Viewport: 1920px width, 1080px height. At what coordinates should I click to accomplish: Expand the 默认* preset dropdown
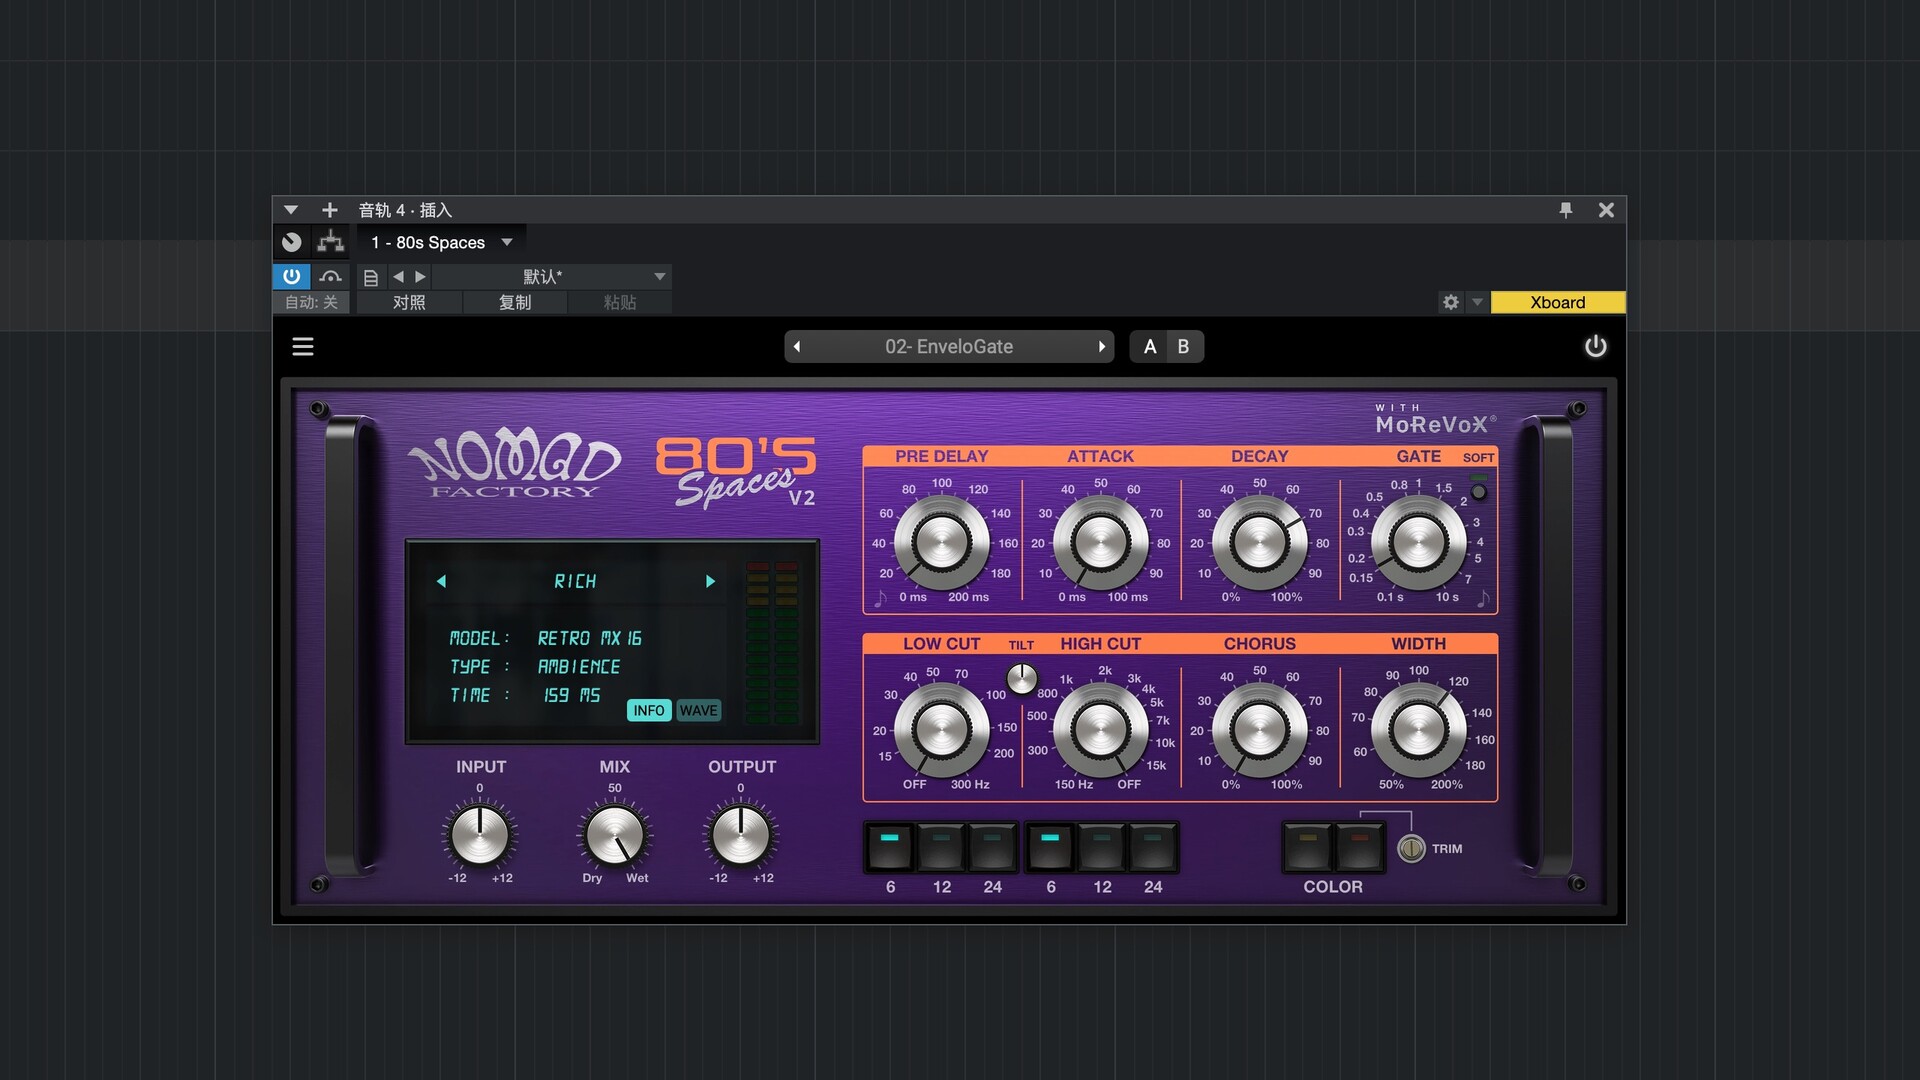tap(659, 276)
